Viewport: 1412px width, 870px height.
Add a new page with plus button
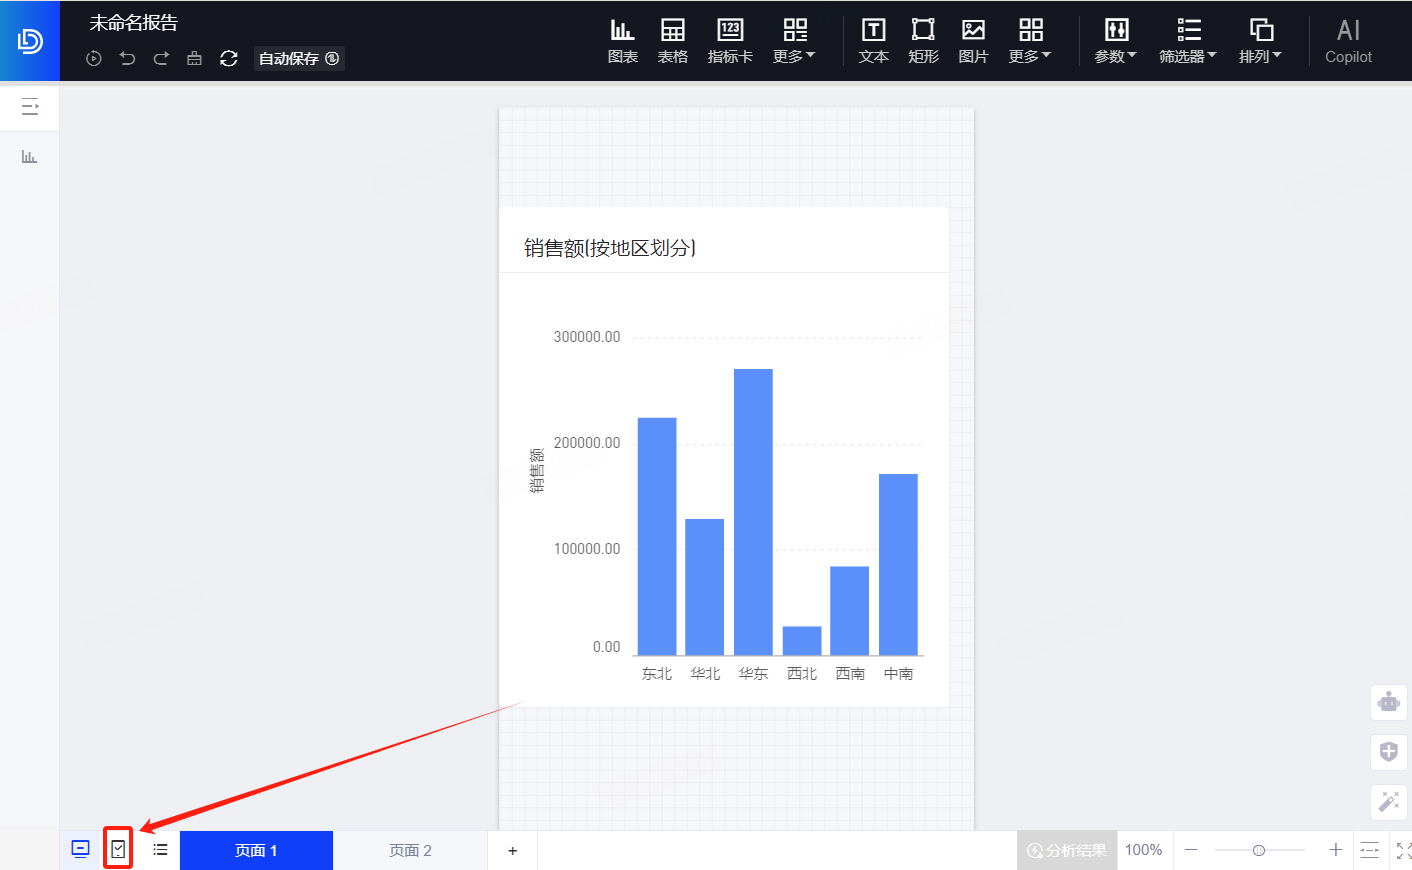point(513,851)
